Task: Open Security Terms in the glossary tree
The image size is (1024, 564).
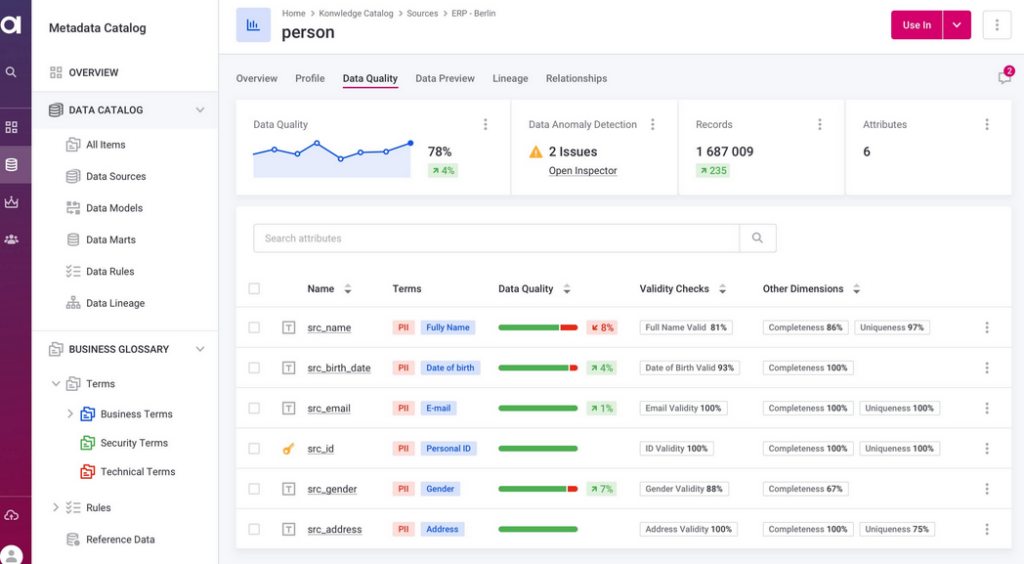Action: [x=134, y=443]
